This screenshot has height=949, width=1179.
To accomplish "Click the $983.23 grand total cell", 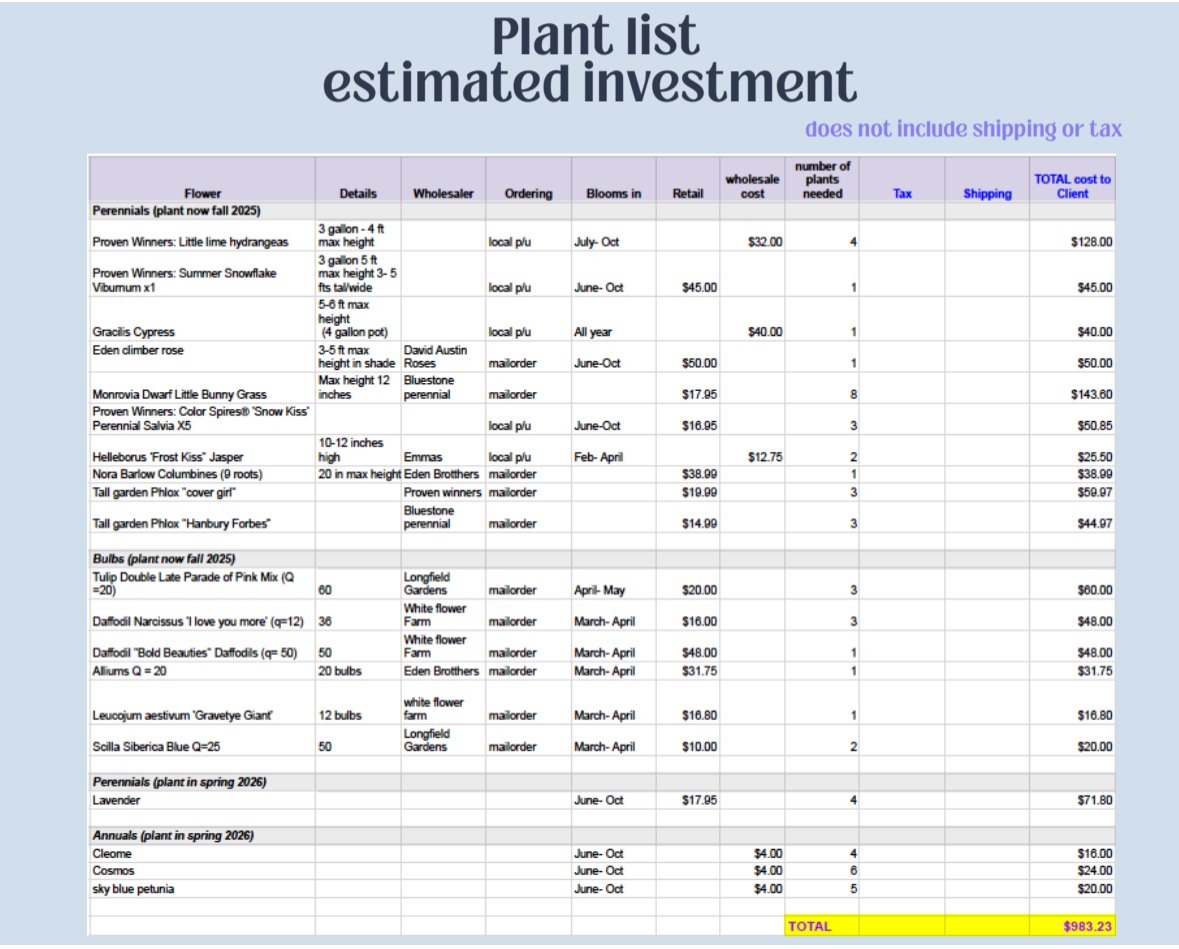I will [x=1072, y=926].
